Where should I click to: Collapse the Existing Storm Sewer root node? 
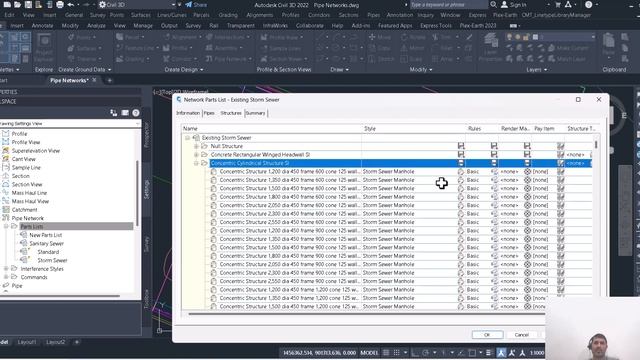pyautogui.click(x=187, y=138)
